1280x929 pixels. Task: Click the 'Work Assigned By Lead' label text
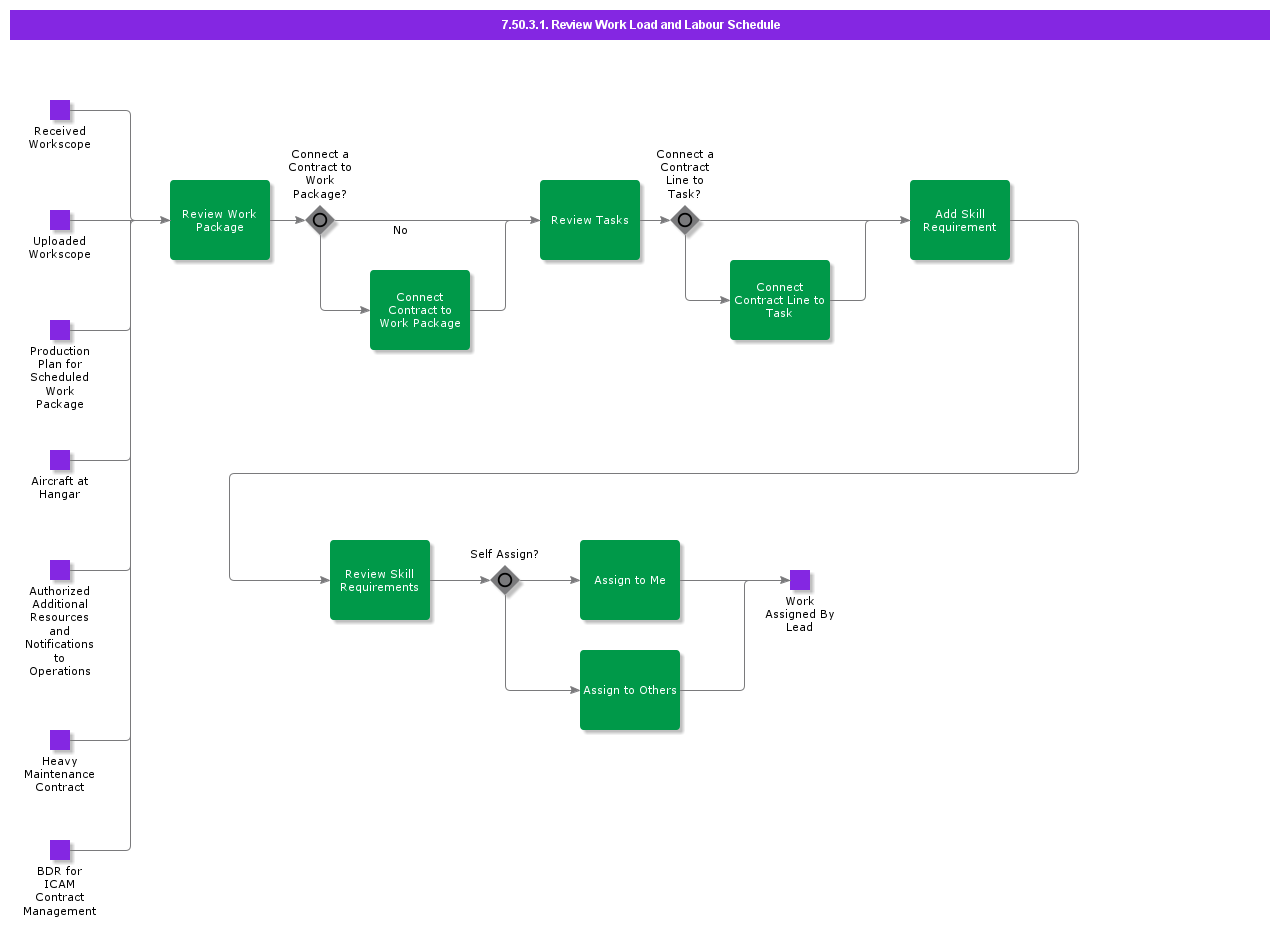click(800, 614)
